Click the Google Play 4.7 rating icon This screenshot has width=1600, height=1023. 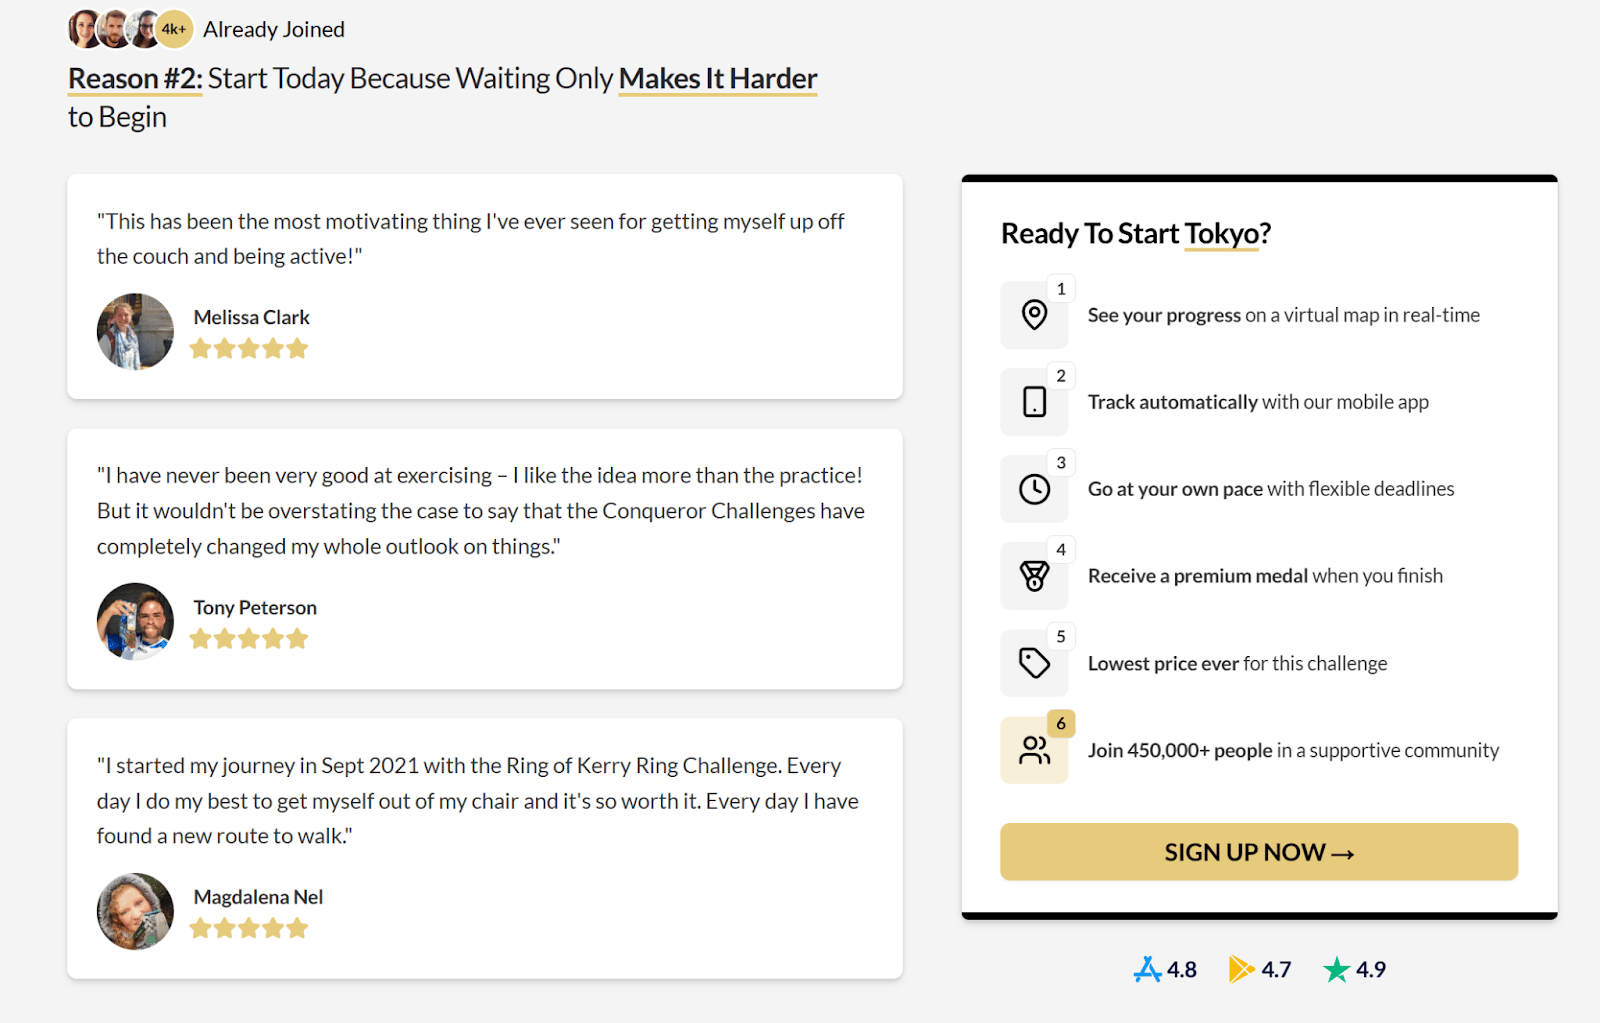click(1241, 969)
